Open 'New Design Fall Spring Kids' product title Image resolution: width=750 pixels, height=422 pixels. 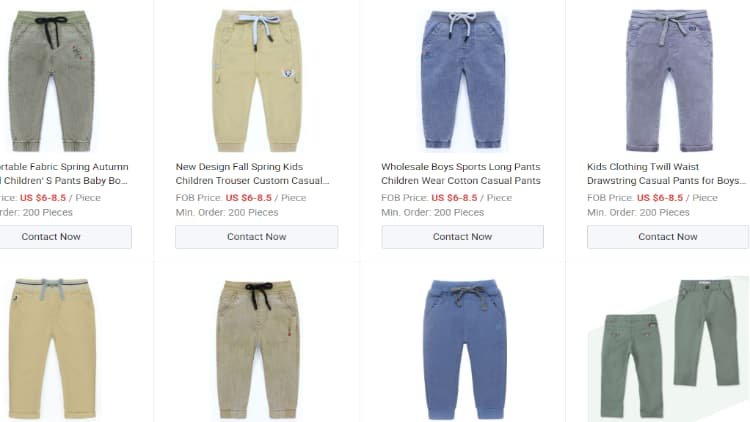point(239,167)
